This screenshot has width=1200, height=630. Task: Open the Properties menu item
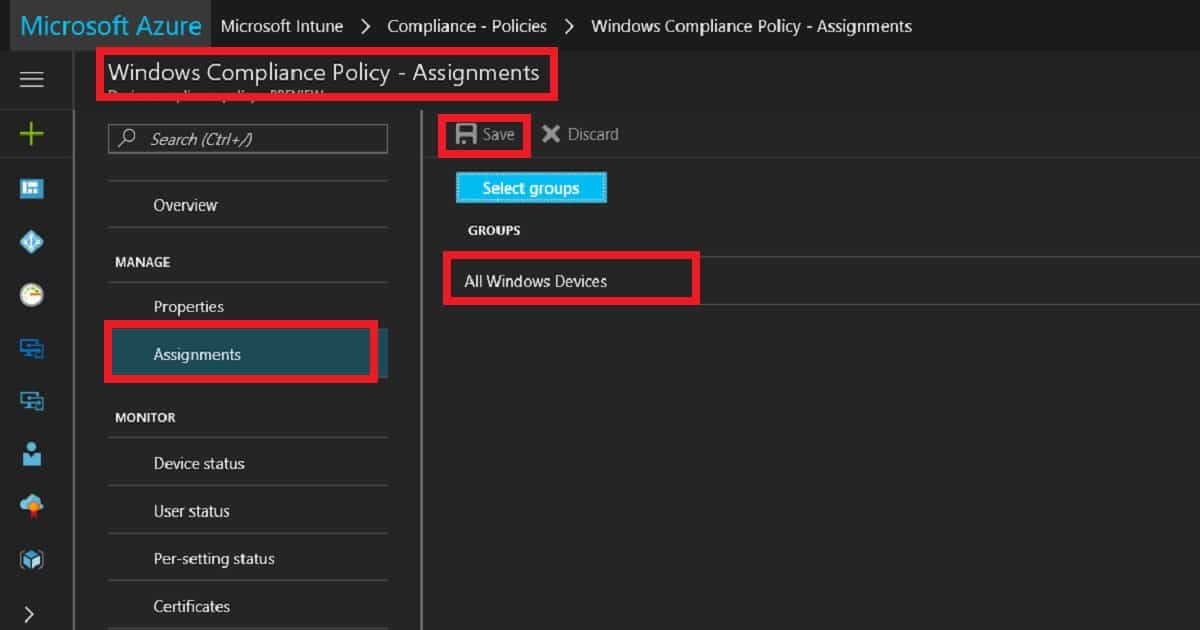click(x=188, y=307)
